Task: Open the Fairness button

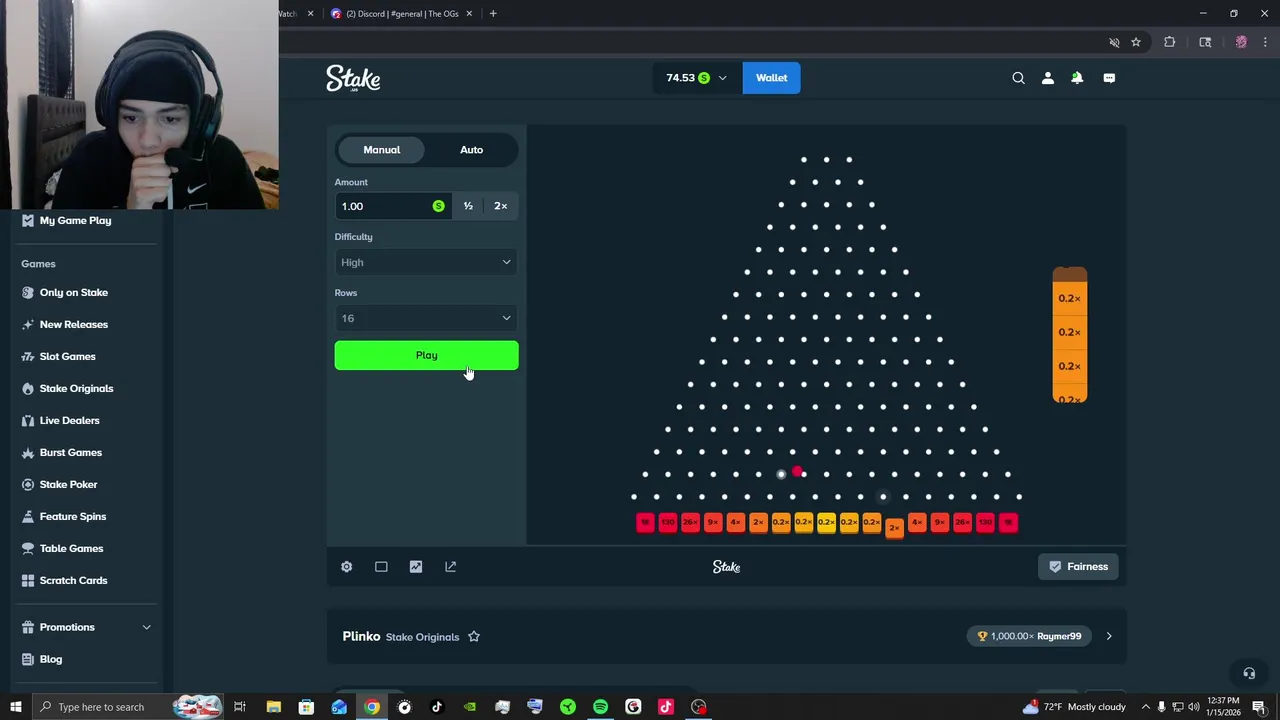Action: point(1078,567)
